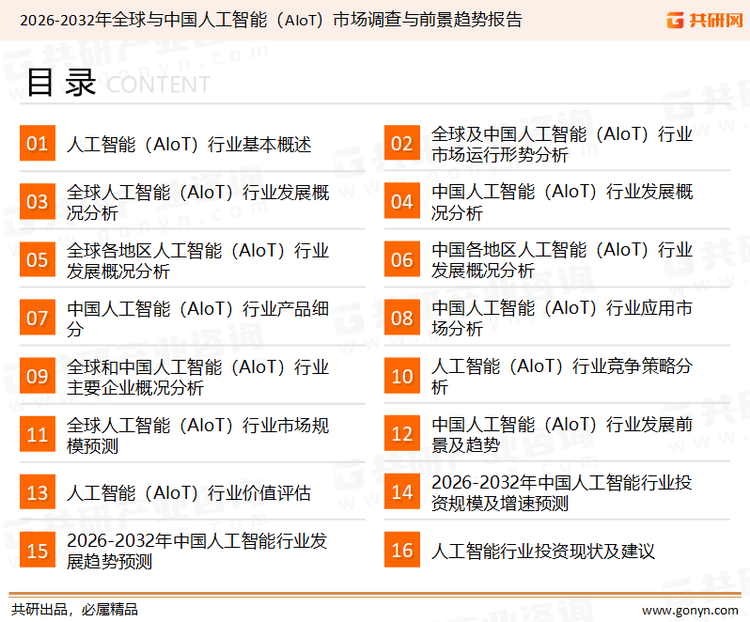The image size is (750, 622).
Task: Select 中国人工智能（AIoT）行业产品细分 entry
Action: [x=197, y=318]
